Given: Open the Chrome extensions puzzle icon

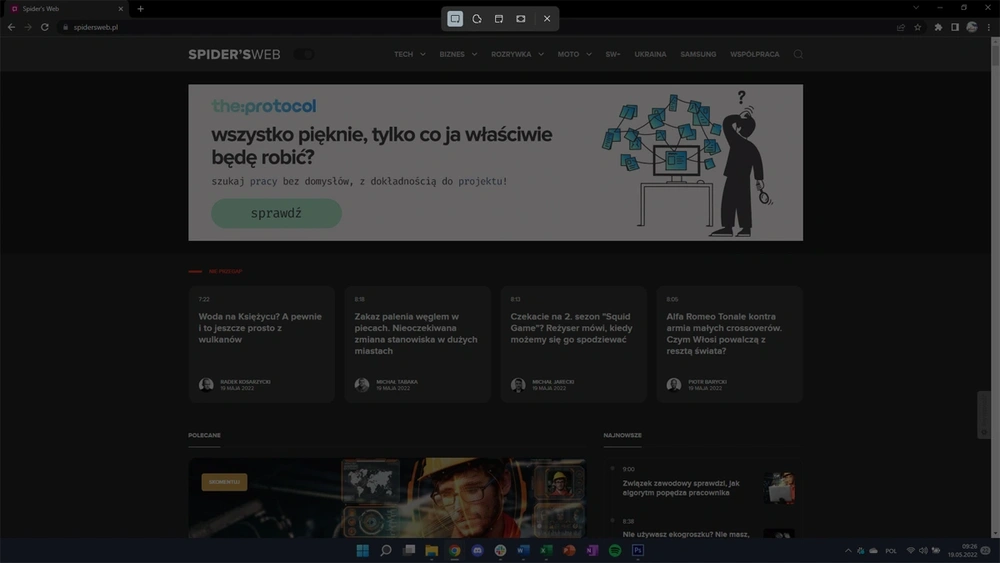Looking at the screenshot, I should point(938,27).
